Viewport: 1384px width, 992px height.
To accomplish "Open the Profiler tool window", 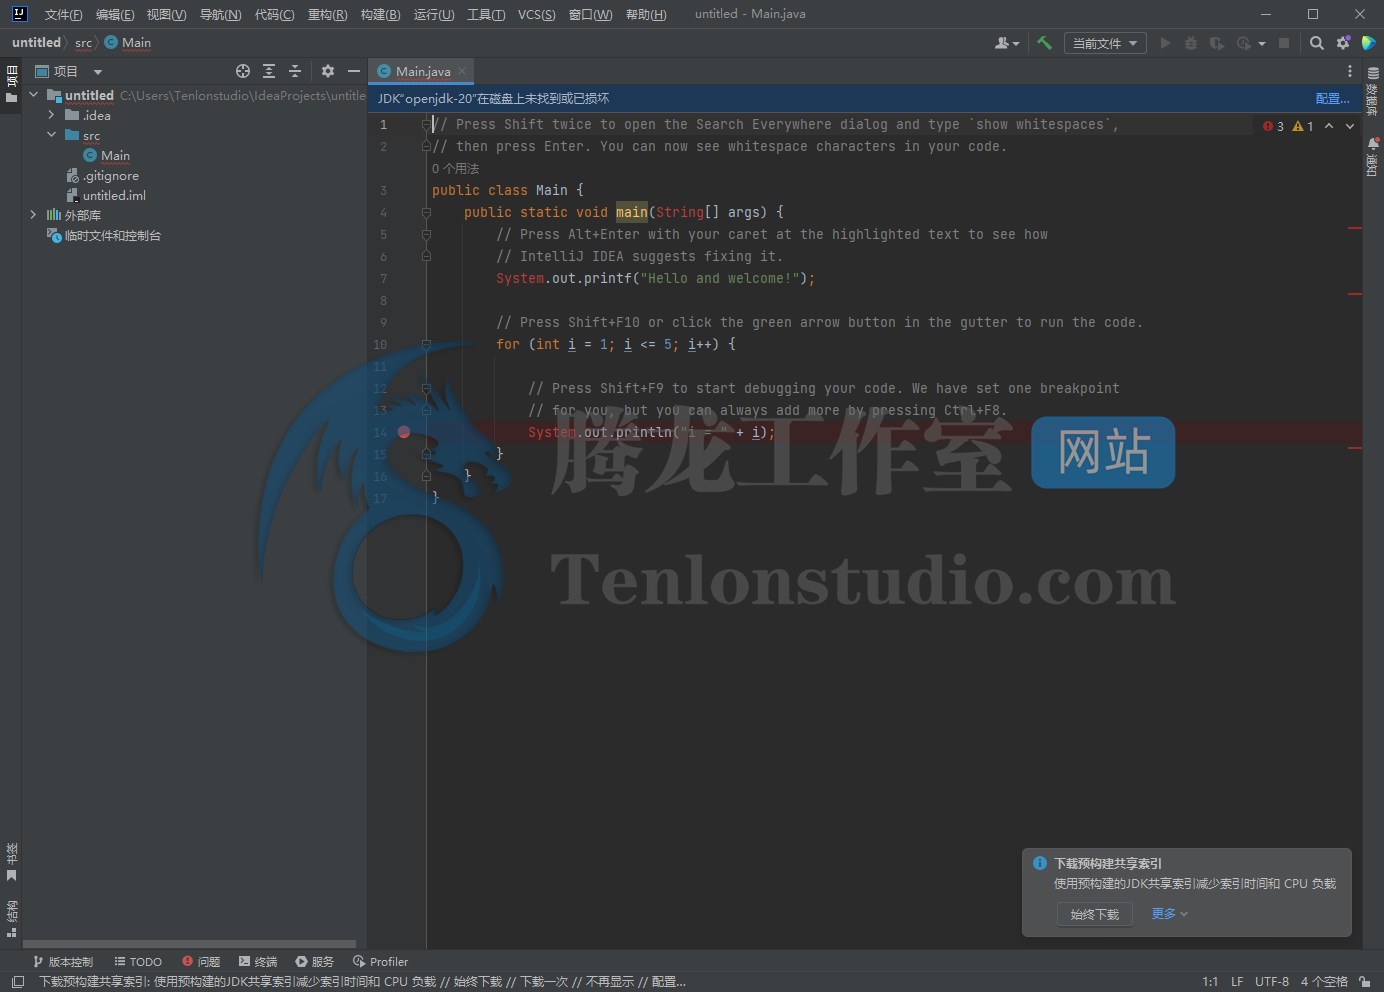I will click(x=381, y=961).
